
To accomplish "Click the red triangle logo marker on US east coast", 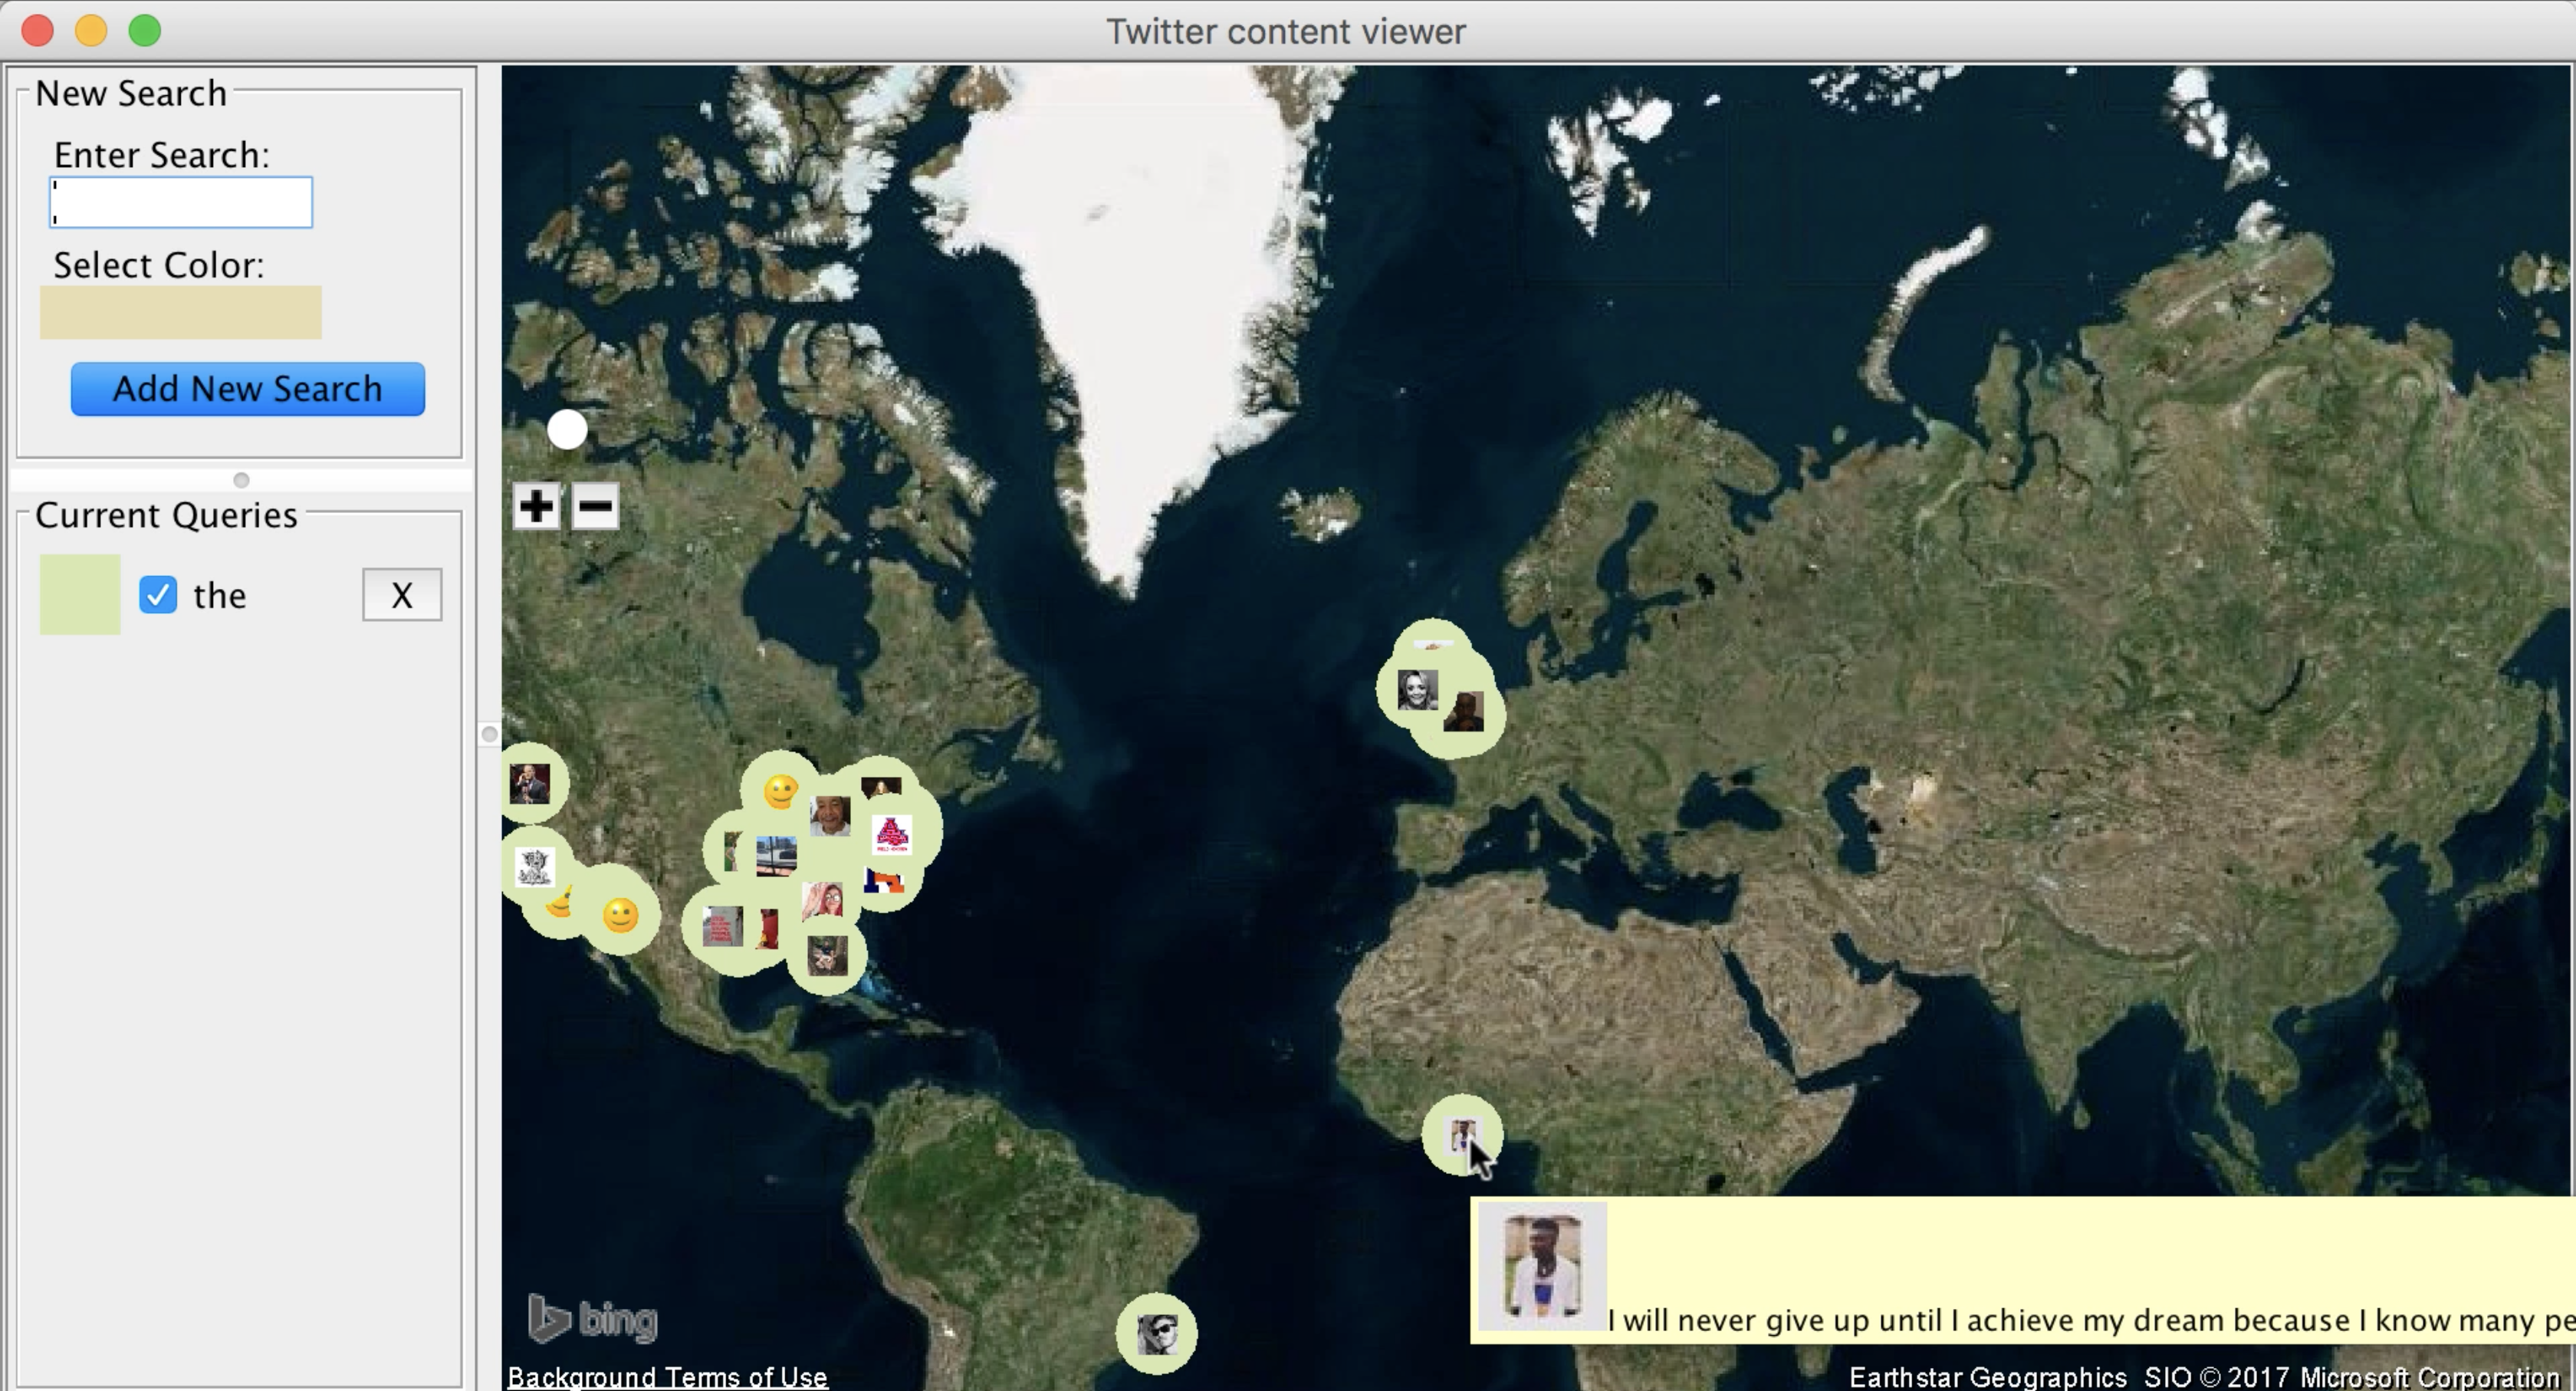I will [x=891, y=834].
